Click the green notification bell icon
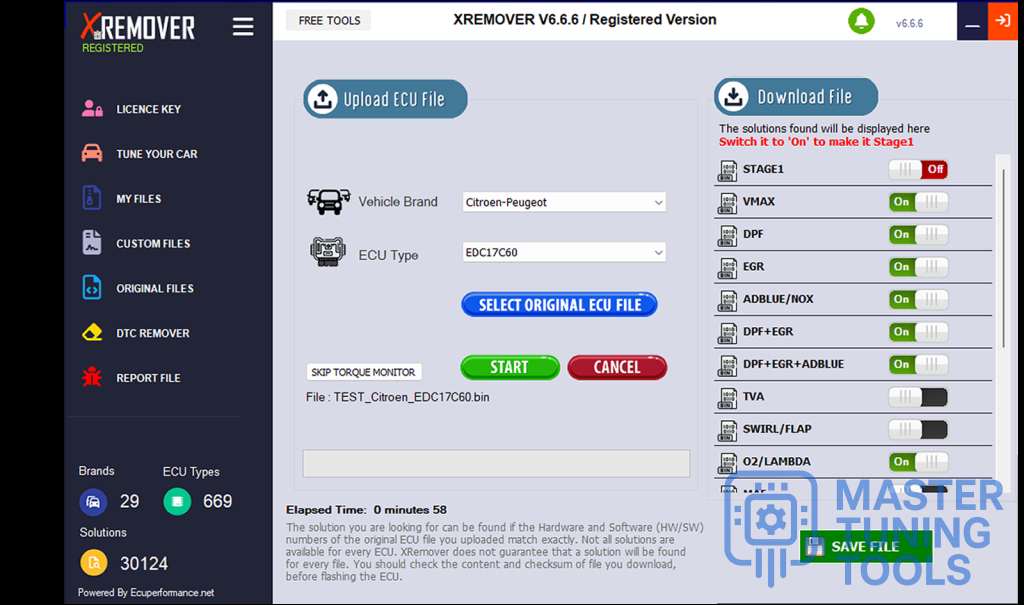This screenshot has width=1024, height=605. point(859,21)
